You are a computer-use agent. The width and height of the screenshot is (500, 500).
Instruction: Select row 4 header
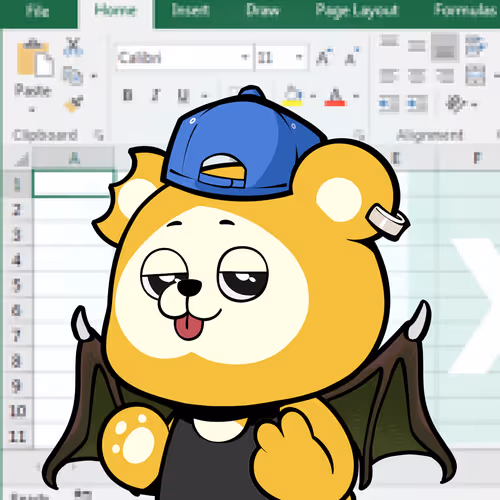coord(17,260)
